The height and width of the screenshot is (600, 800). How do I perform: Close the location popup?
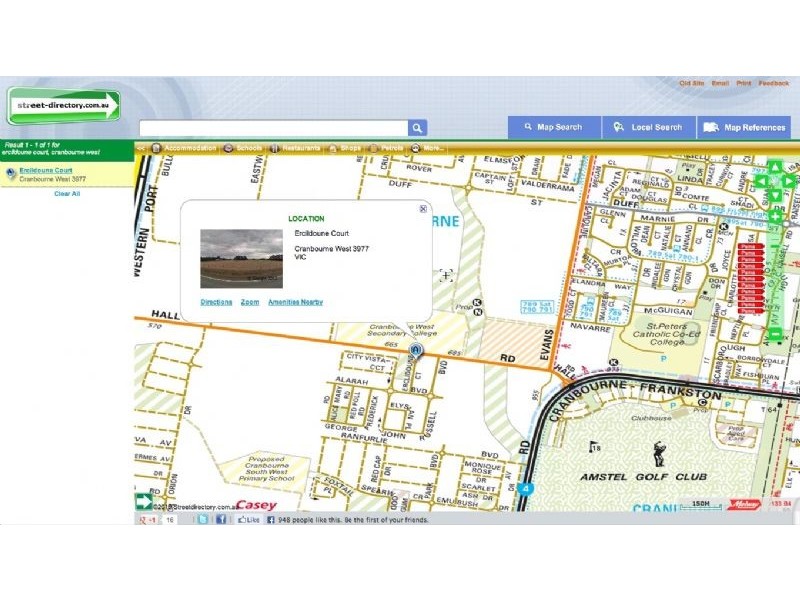423,209
